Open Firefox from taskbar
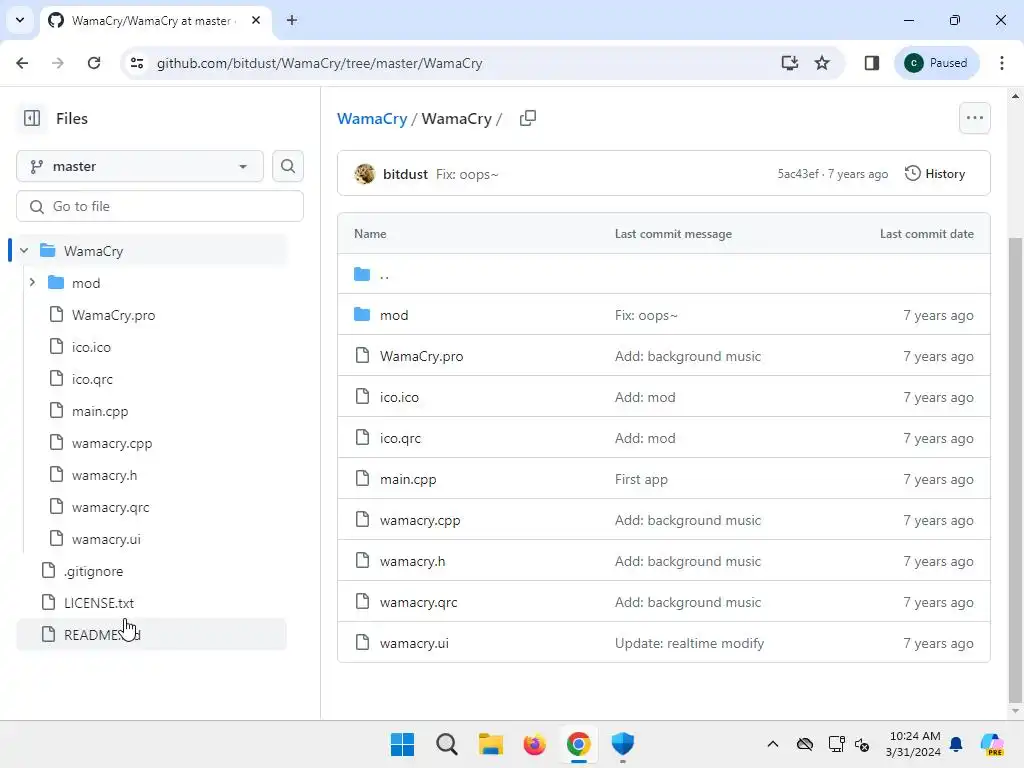The image size is (1024, 768). point(534,744)
